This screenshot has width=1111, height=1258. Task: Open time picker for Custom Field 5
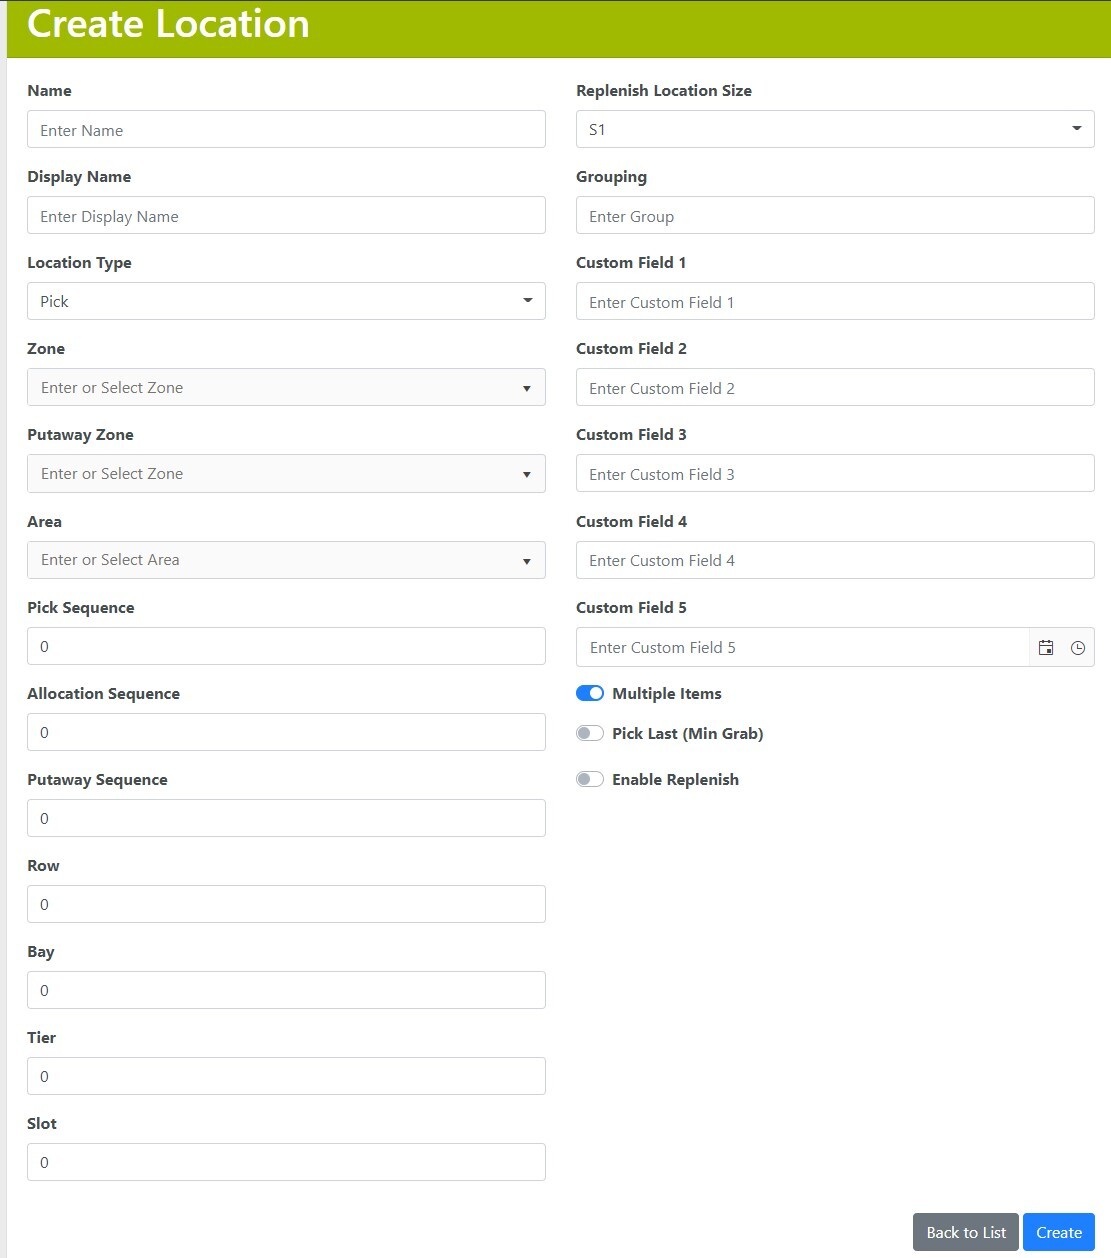pos(1078,648)
